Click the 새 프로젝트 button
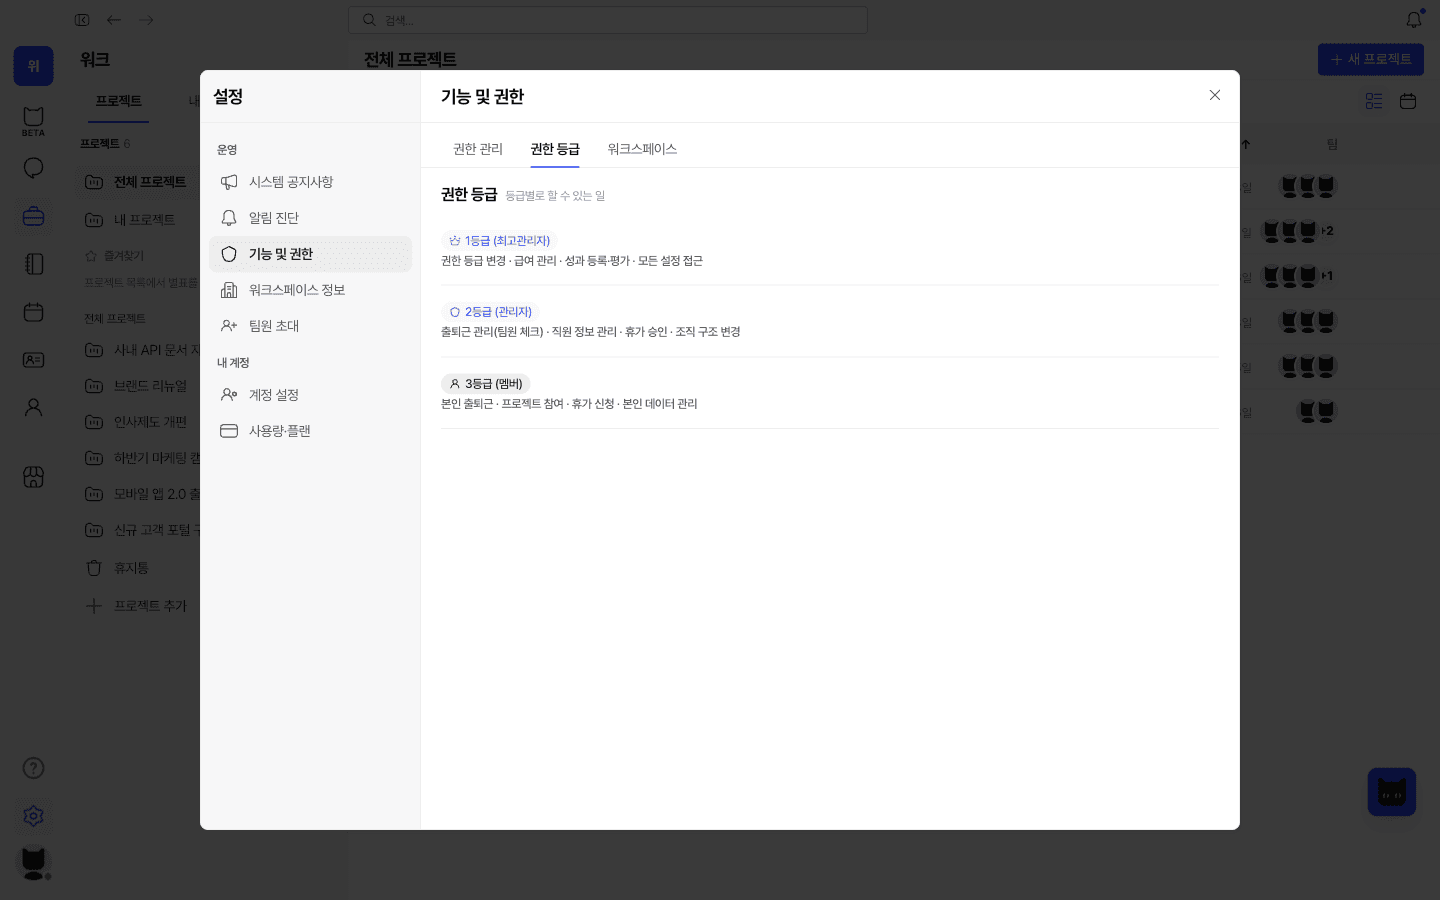This screenshot has width=1440, height=900. click(1370, 59)
